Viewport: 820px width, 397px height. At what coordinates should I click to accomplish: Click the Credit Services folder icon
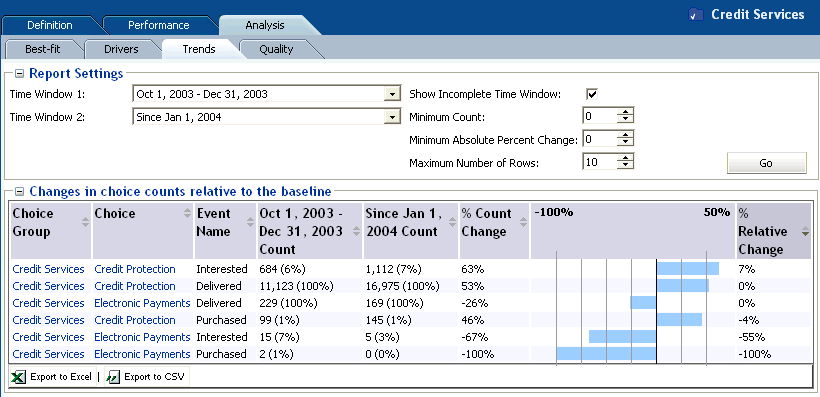(696, 15)
